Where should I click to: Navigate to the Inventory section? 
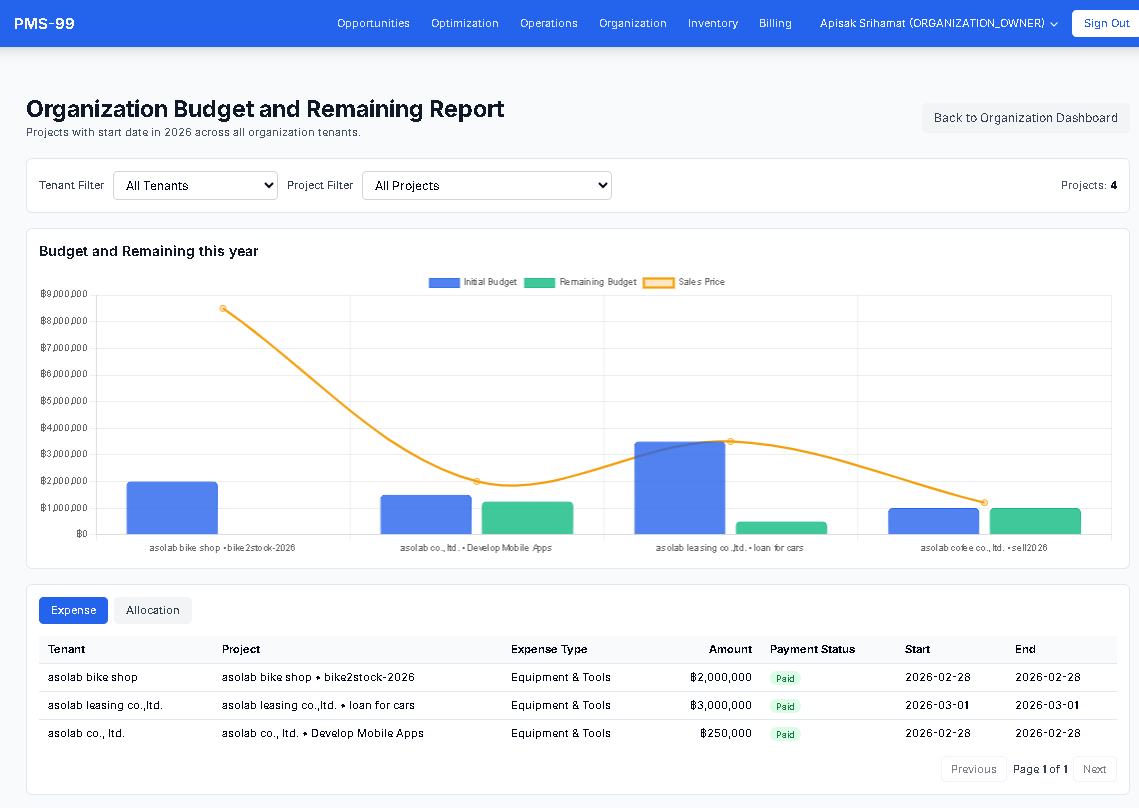coord(712,22)
